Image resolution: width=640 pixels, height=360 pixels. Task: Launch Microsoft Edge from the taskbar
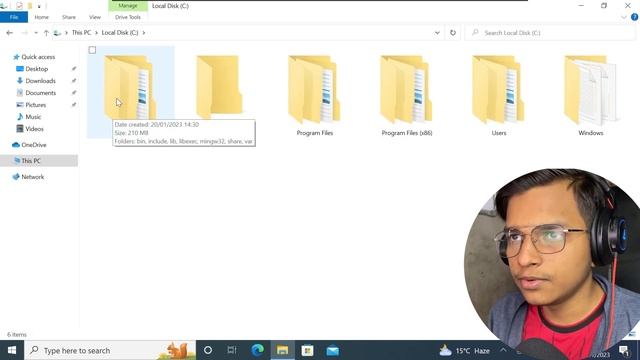[257, 350]
